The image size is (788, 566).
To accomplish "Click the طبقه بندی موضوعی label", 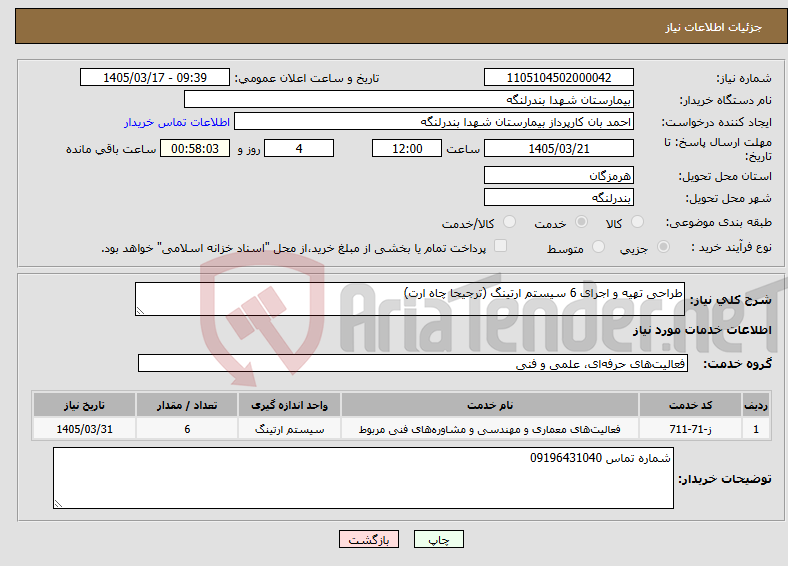I will tap(719, 222).
